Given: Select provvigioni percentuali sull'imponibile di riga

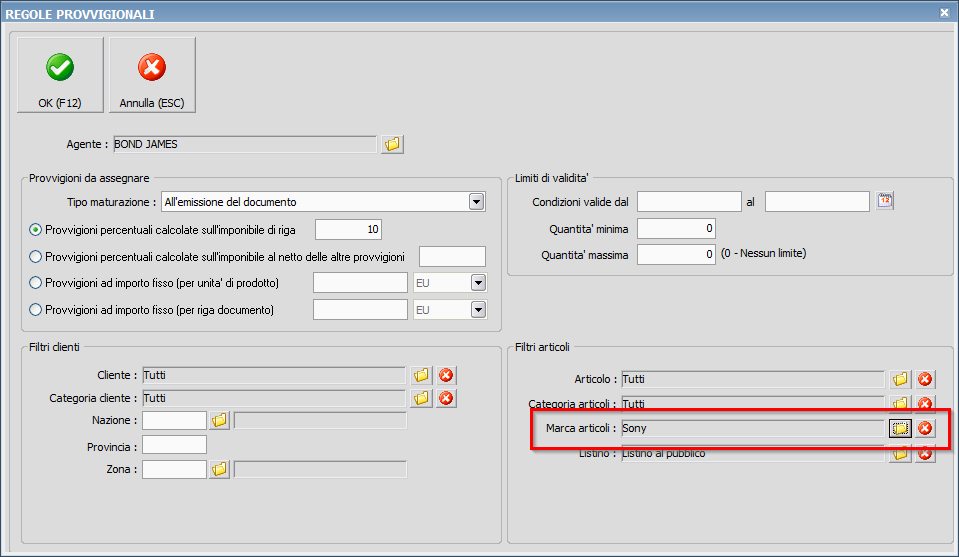Looking at the screenshot, I should (35, 230).
